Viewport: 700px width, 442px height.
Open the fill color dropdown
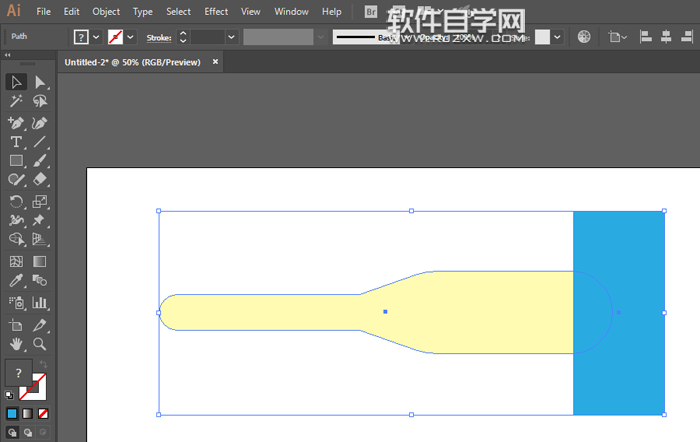[97, 37]
